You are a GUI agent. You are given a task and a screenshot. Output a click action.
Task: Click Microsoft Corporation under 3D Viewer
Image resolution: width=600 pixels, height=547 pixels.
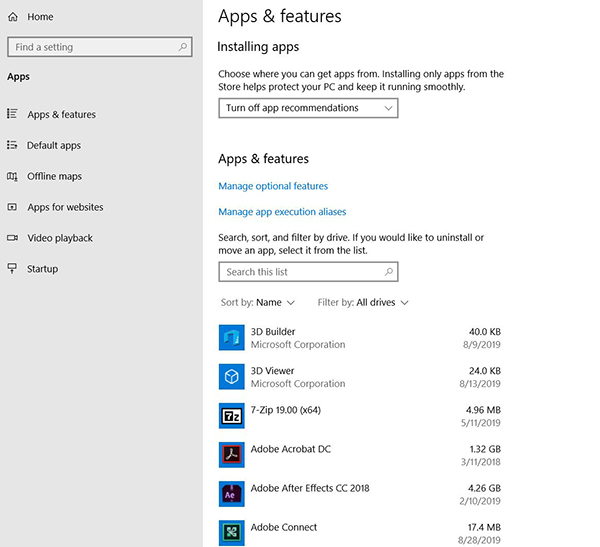pyautogui.click(x=298, y=384)
